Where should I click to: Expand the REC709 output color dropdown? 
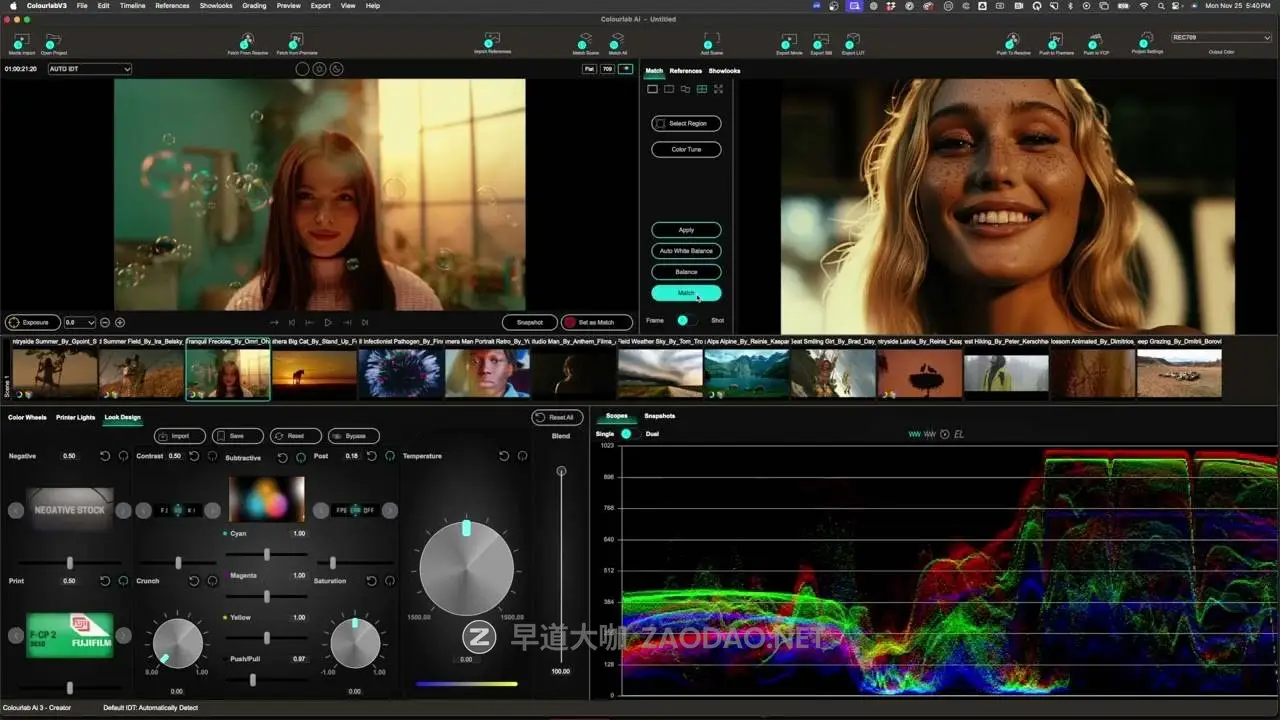pos(1221,38)
